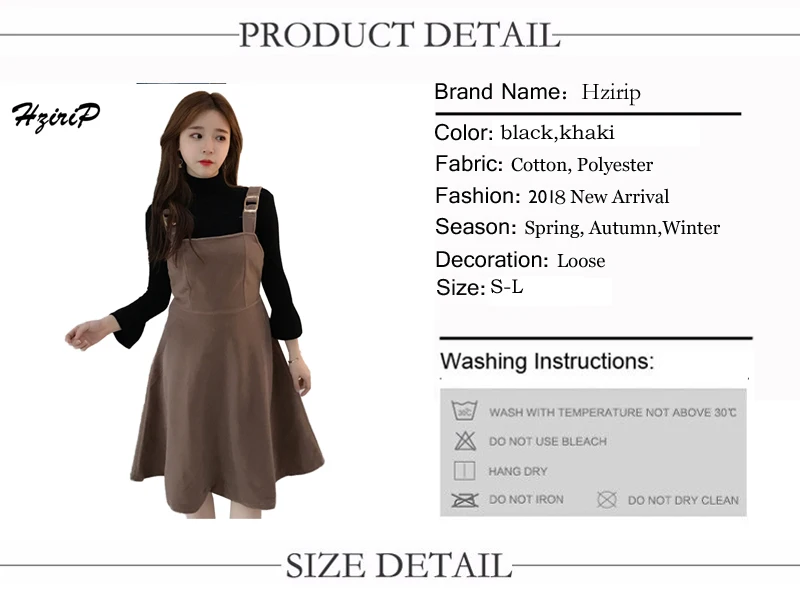Click the SIZE DETAIL heading

(398, 565)
